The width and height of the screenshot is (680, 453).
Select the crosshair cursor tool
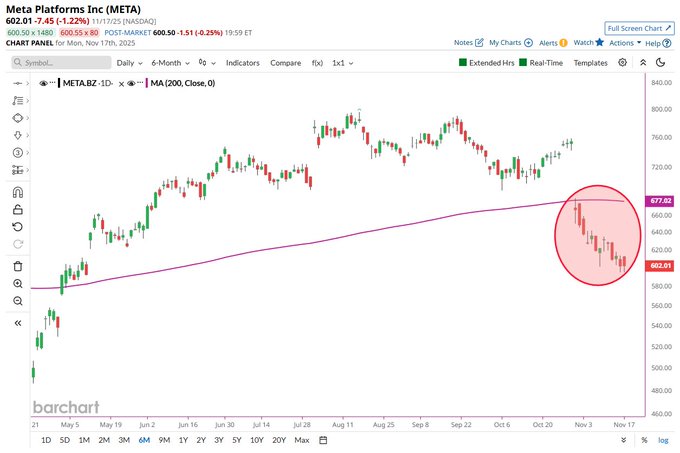tap(17, 83)
